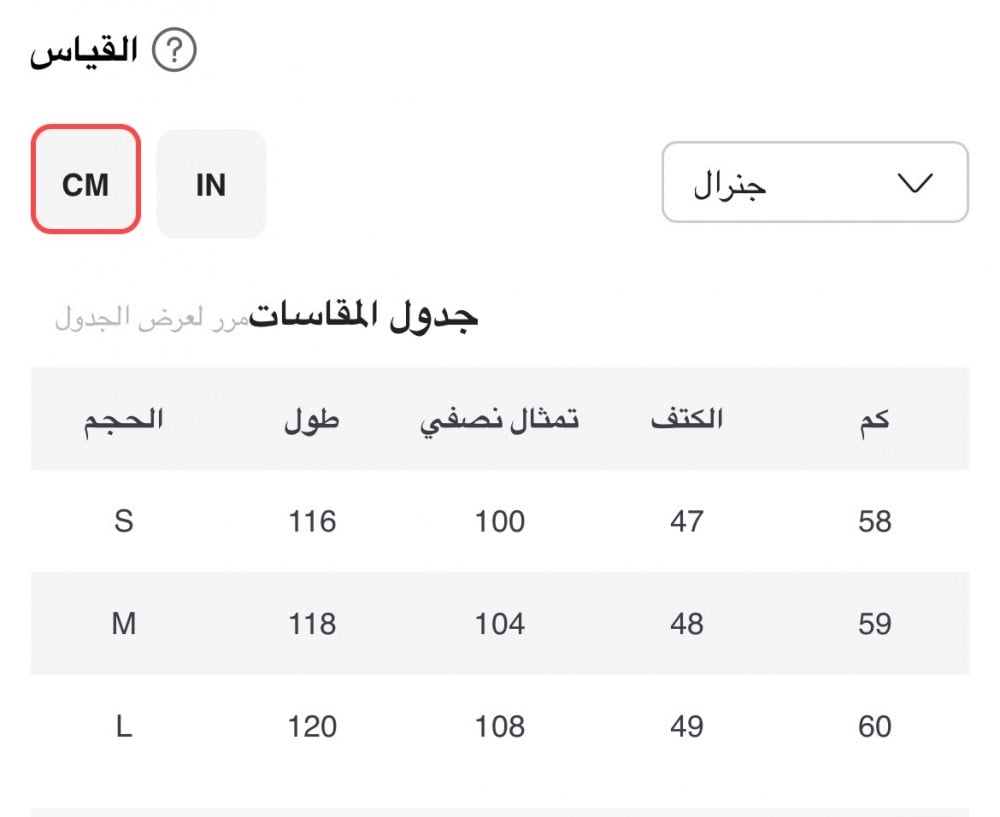The image size is (1000, 817).
Task: Select the M size row label
Action: [123, 624]
